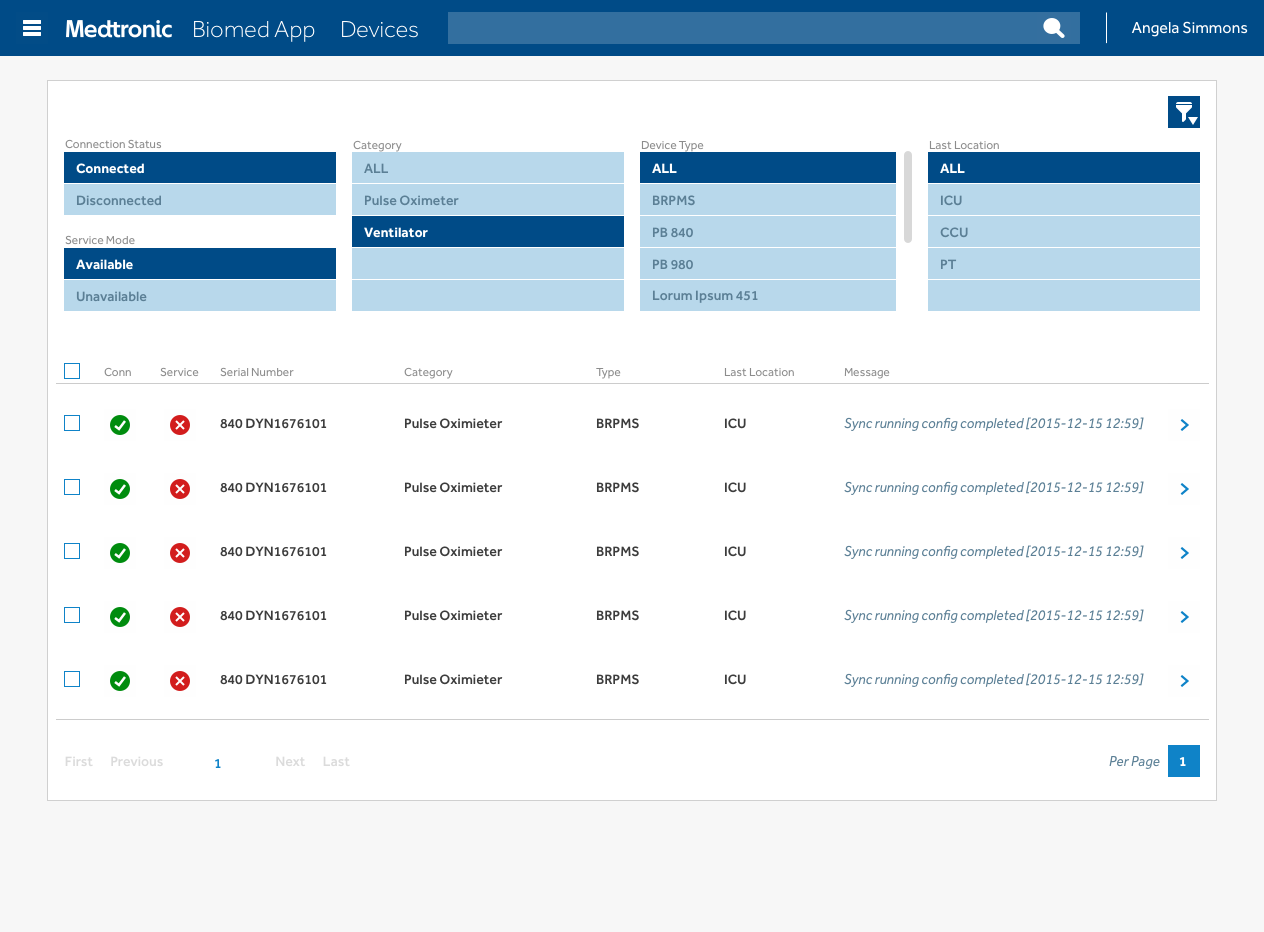
Task: Choose ALL in Last Location filter
Action: (x=1064, y=168)
